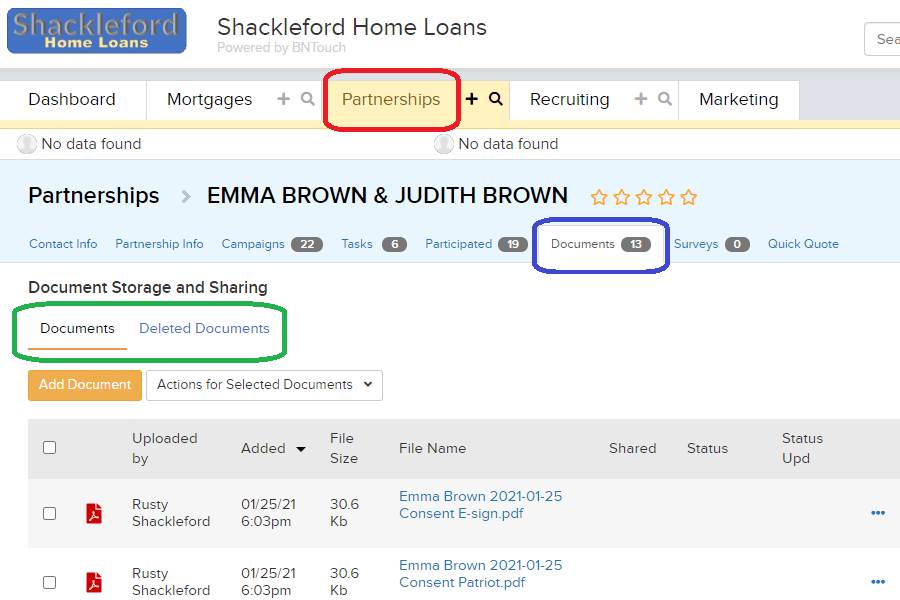Click the File Size column header

(344, 448)
